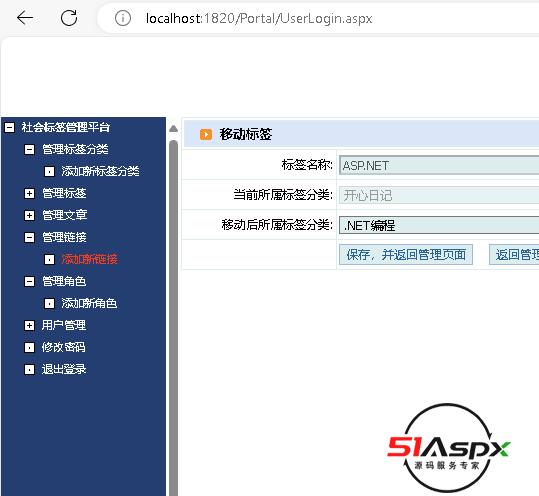Click the 标签名称 input field
539x496 pixels.
pos(439,165)
